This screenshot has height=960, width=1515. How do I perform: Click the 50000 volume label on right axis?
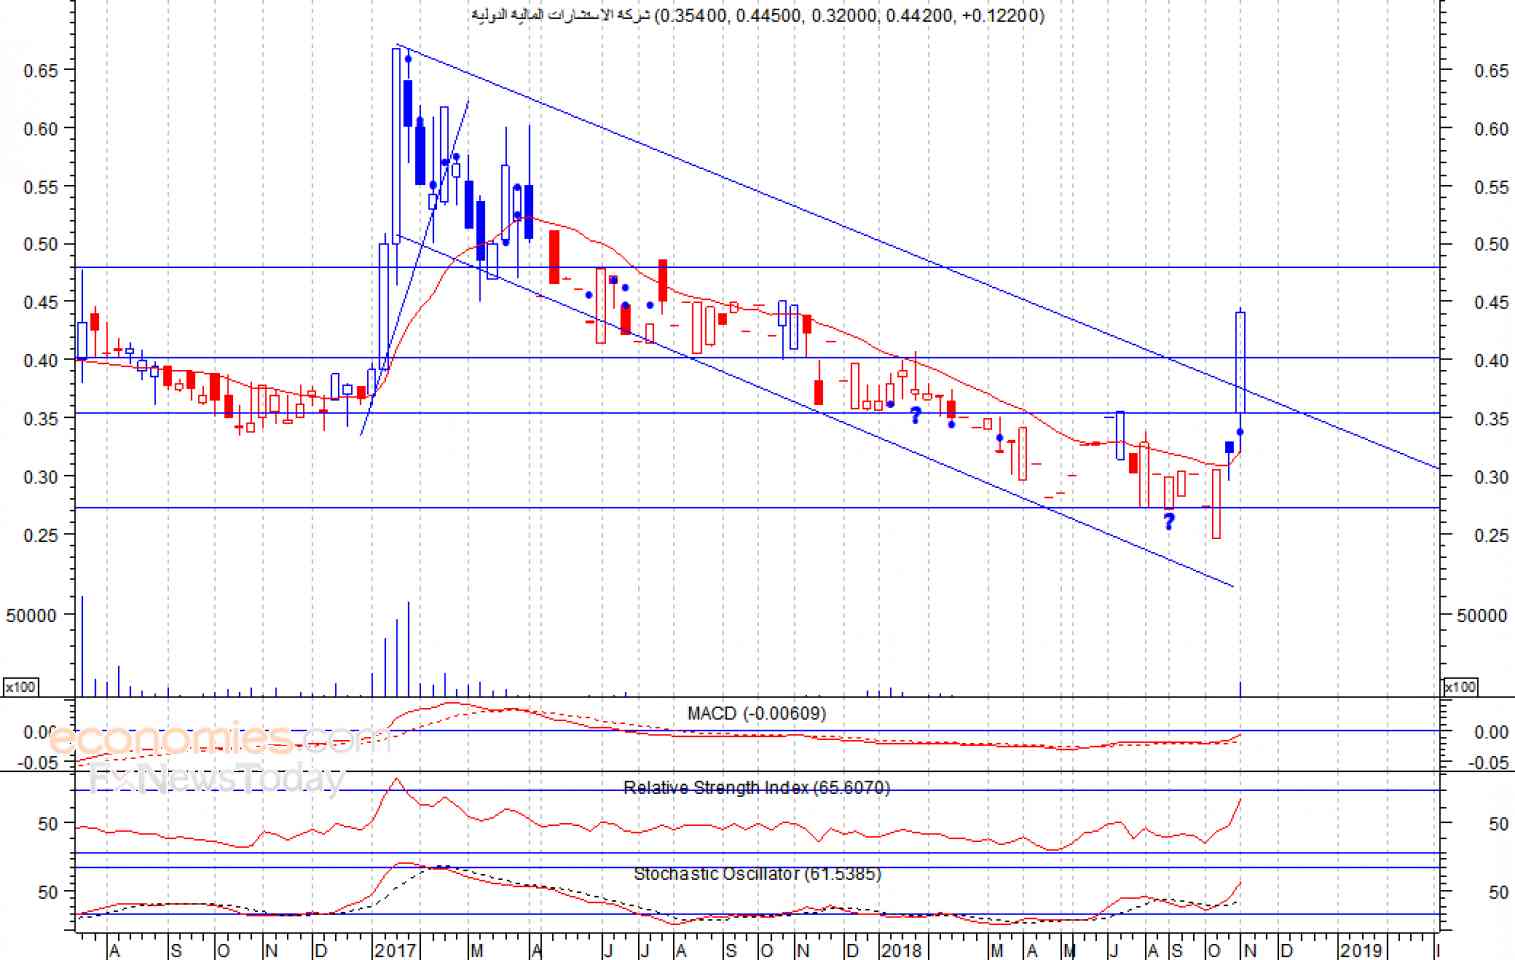1482,616
